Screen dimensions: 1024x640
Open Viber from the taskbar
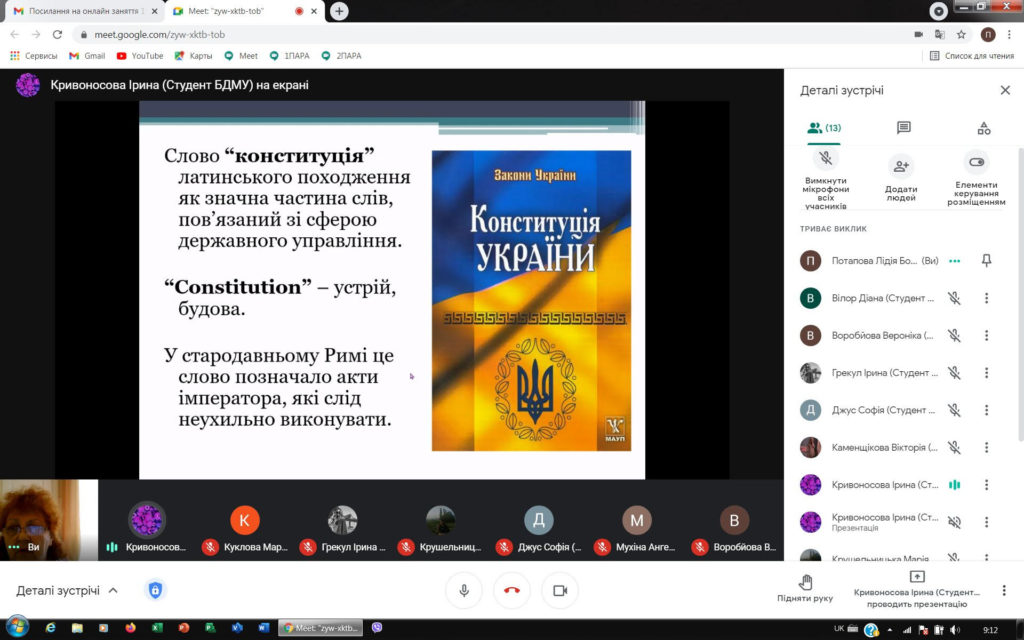pyautogui.click(x=377, y=628)
